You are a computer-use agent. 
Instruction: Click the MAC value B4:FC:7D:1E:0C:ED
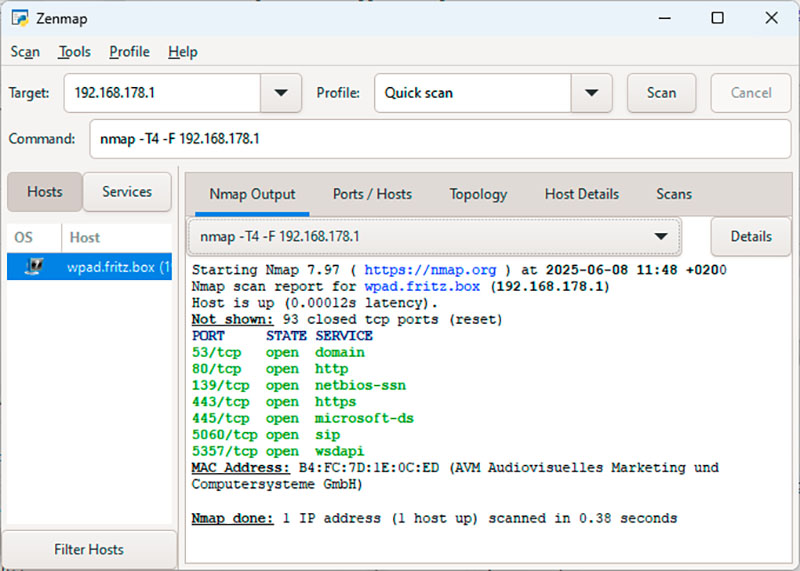(369, 468)
